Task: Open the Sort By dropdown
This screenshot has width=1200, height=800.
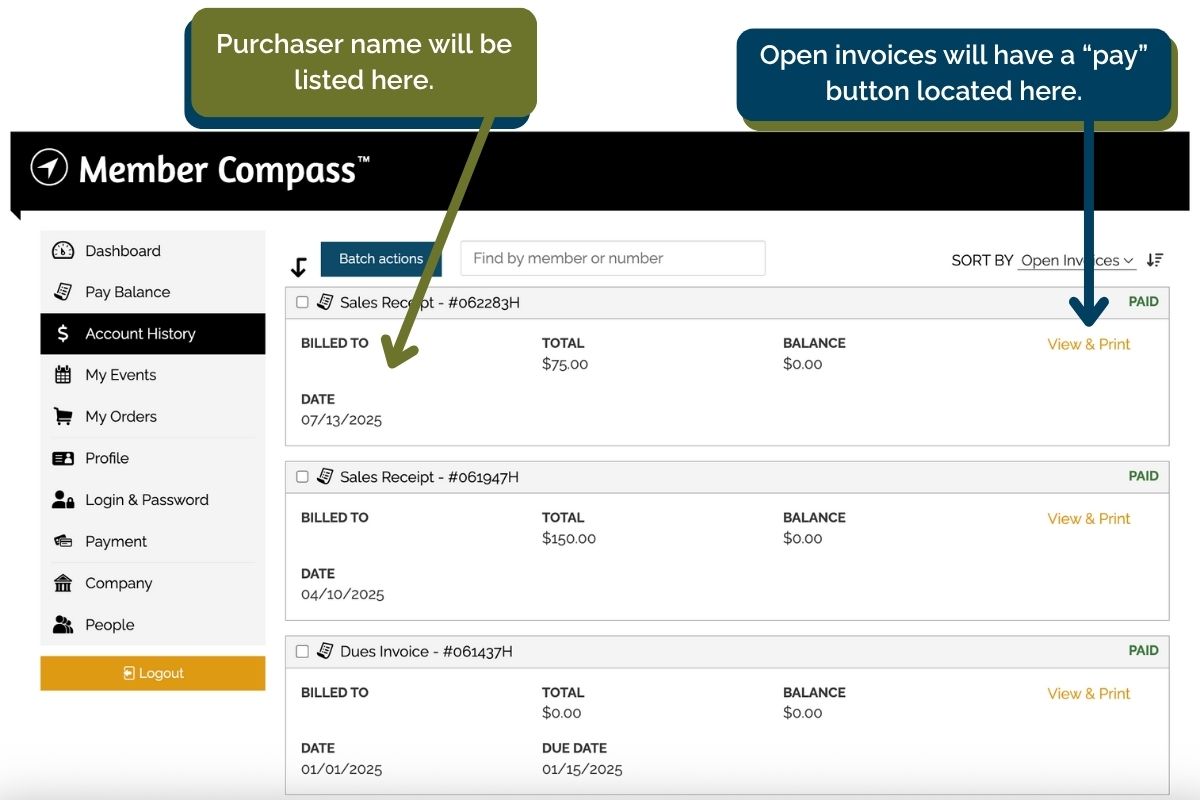Action: [x=1076, y=260]
